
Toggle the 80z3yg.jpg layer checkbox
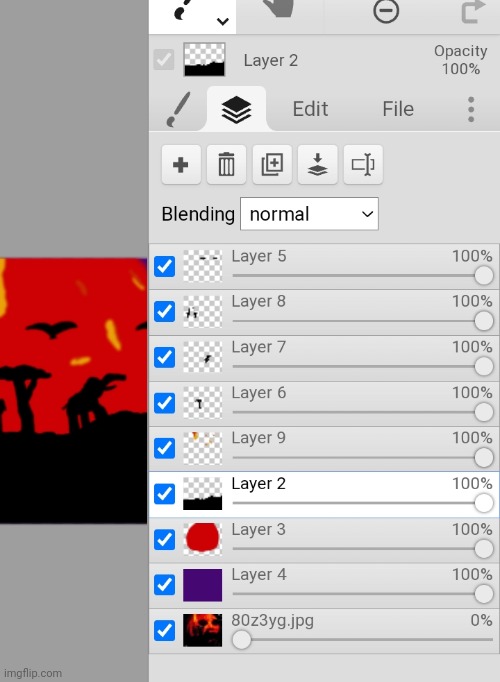click(x=164, y=631)
